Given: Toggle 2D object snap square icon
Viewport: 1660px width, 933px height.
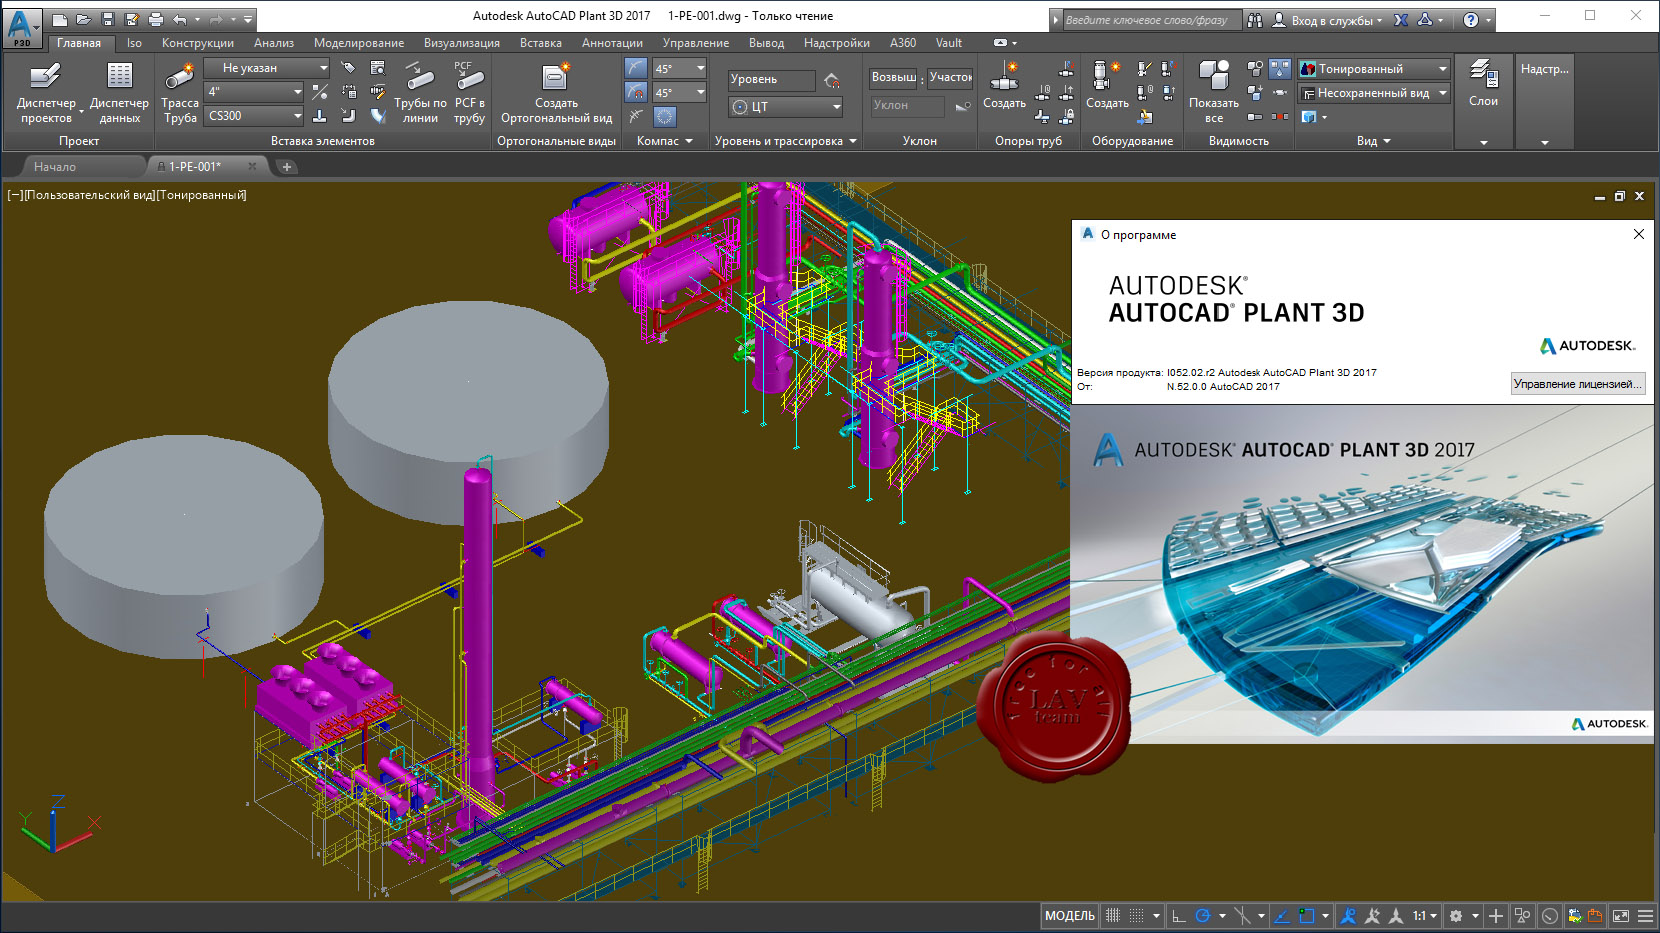Looking at the screenshot, I should (x=1306, y=915).
